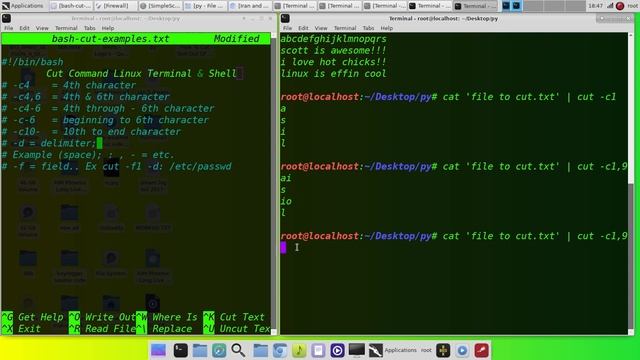Open Terminal menu in right terminal window
Viewport: 640px width, 360px height.
coord(345,28)
